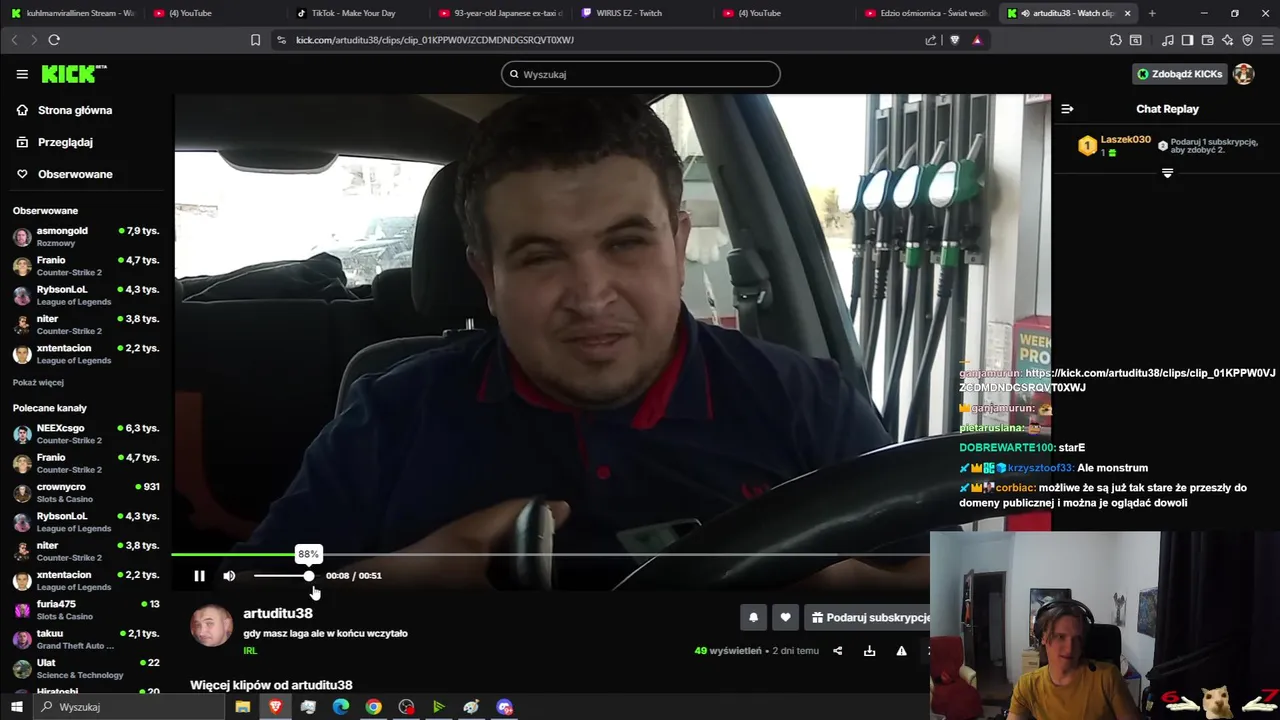Open search page icon in toolbar
The height and width of the screenshot is (720, 1280).
(1136, 40)
